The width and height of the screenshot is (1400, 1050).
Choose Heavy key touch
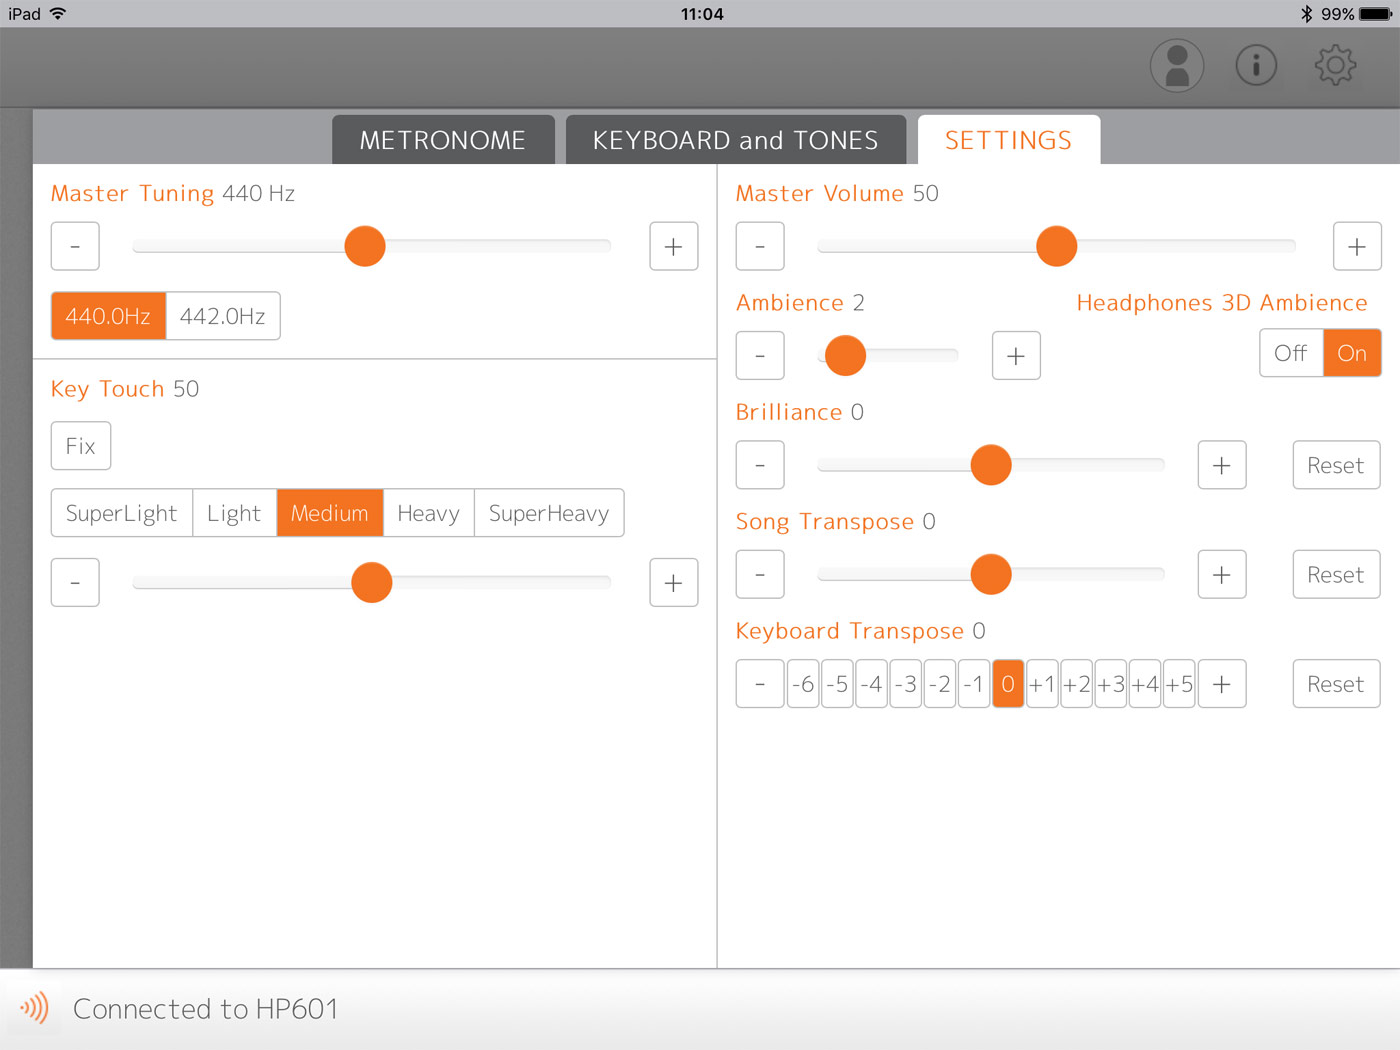[429, 513]
